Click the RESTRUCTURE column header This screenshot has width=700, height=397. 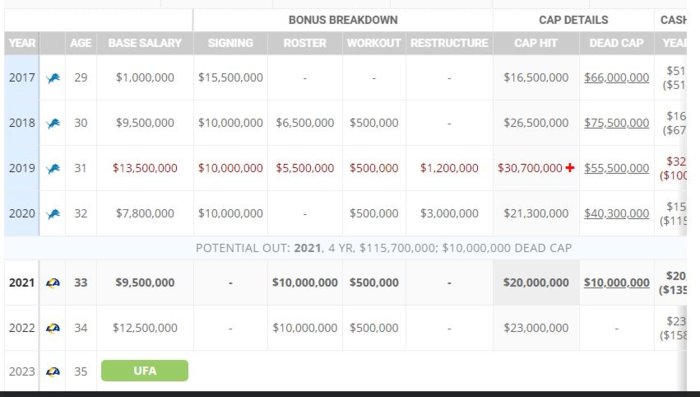[x=449, y=43]
